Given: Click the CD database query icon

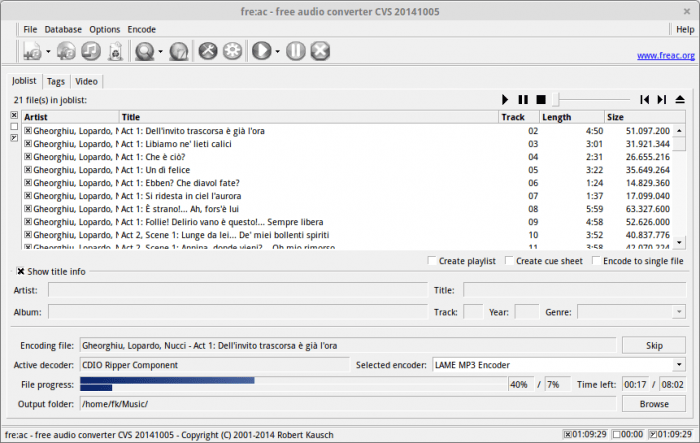Looking at the screenshot, I should coord(143,50).
